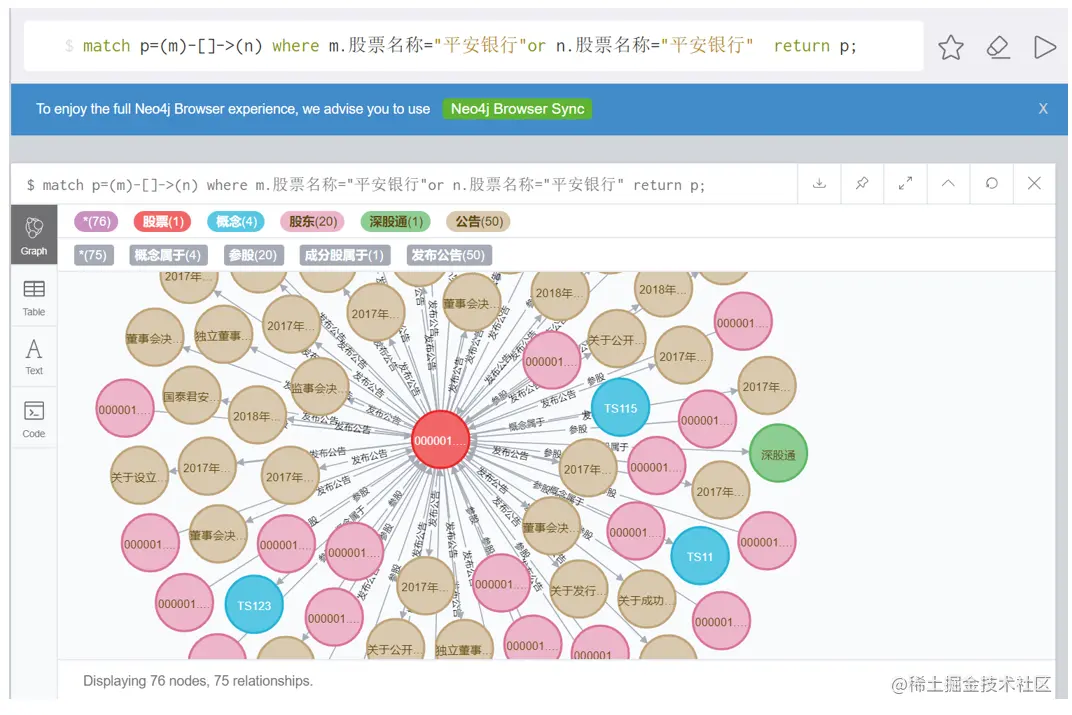Screen dimensions: 1072x715
Task: Select the blue TS115 concept node
Action: (620, 408)
